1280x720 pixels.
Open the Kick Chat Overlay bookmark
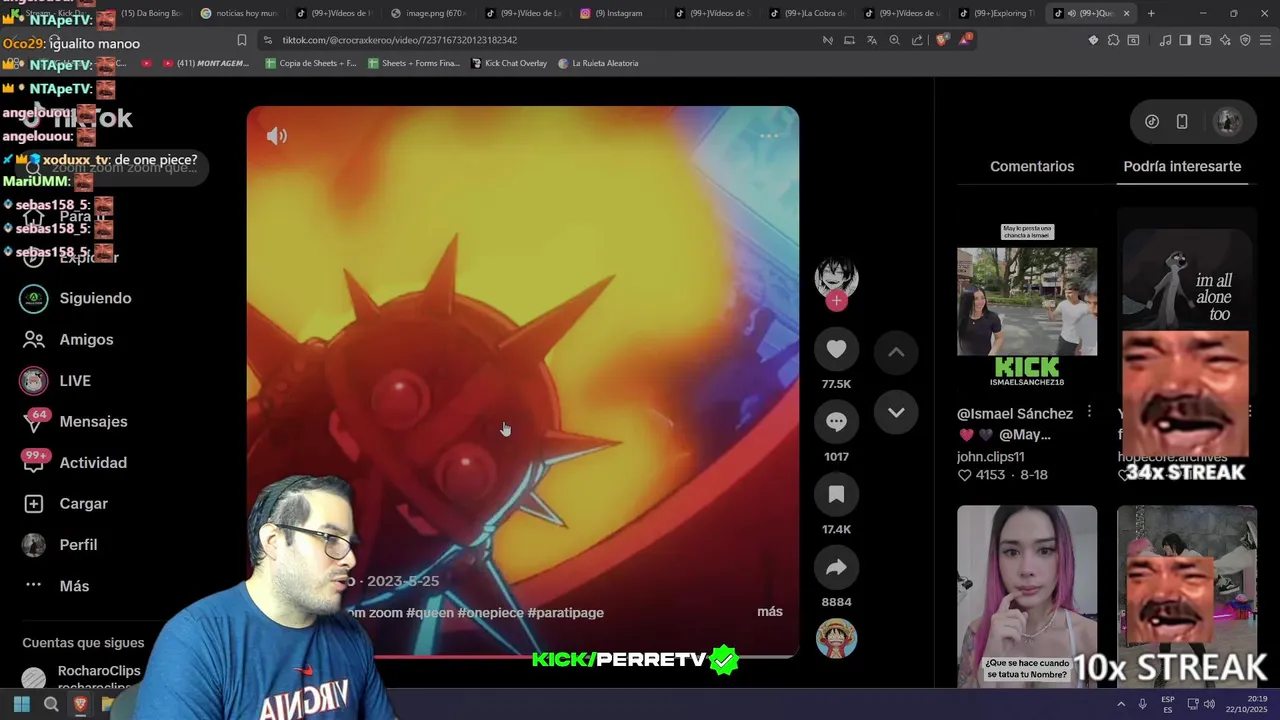(x=509, y=63)
